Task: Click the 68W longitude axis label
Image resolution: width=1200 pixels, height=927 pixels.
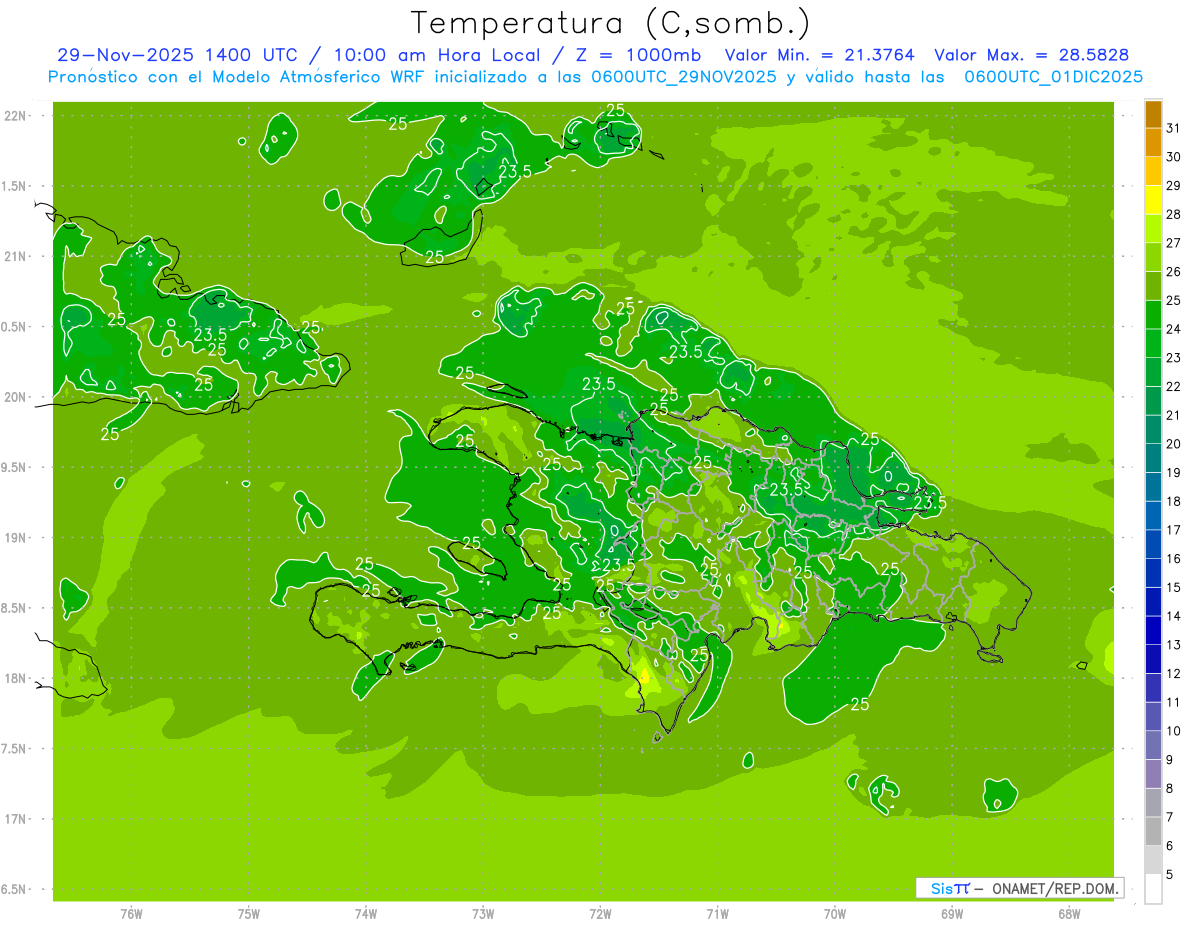Action: (1069, 914)
